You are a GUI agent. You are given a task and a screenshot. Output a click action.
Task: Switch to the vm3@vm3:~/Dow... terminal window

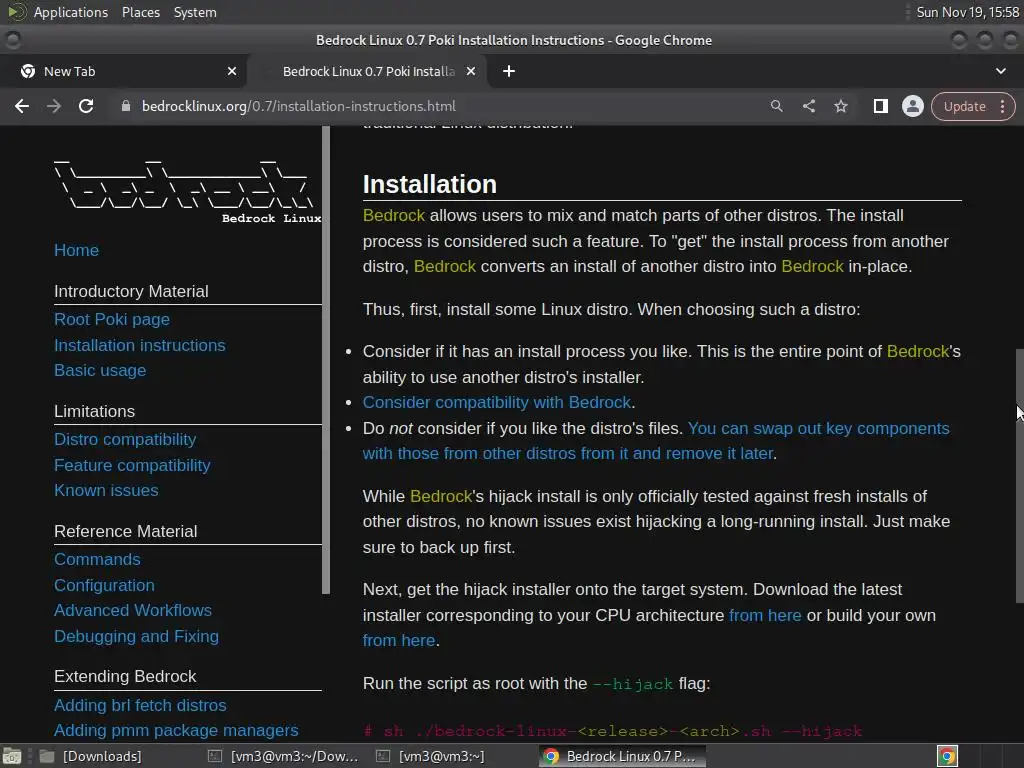click(283, 756)
